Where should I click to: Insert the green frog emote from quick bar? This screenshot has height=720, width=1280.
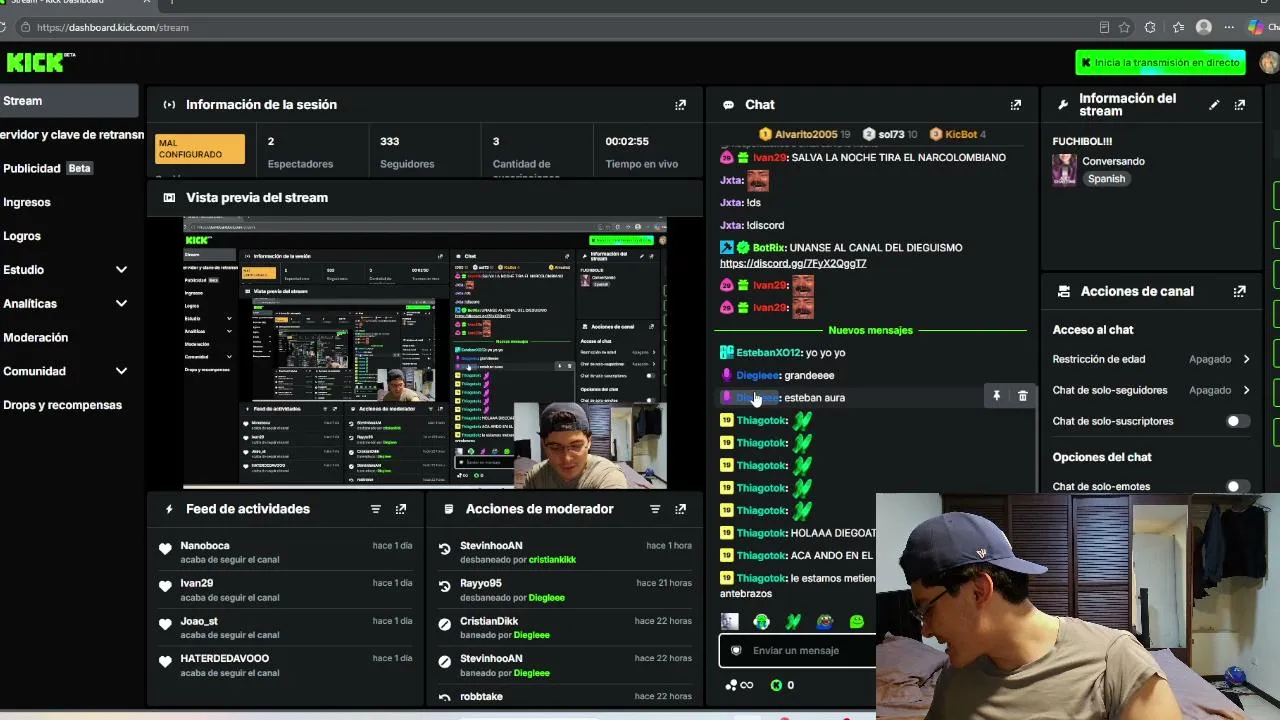coord(857,622)
